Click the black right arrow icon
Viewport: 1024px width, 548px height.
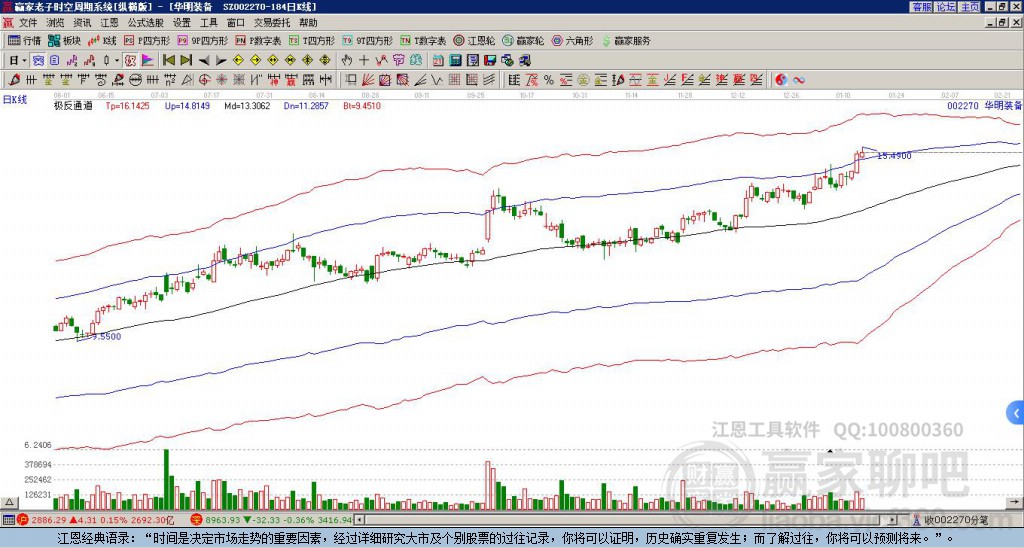click(x=221, y=61)
